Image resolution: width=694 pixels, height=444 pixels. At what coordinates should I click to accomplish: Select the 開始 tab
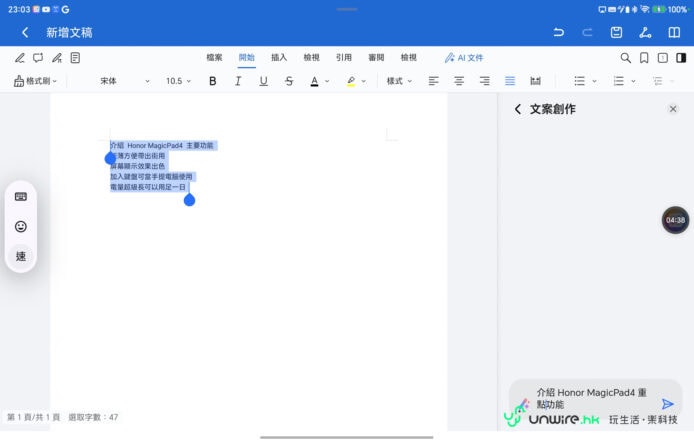tap(247, 58)
